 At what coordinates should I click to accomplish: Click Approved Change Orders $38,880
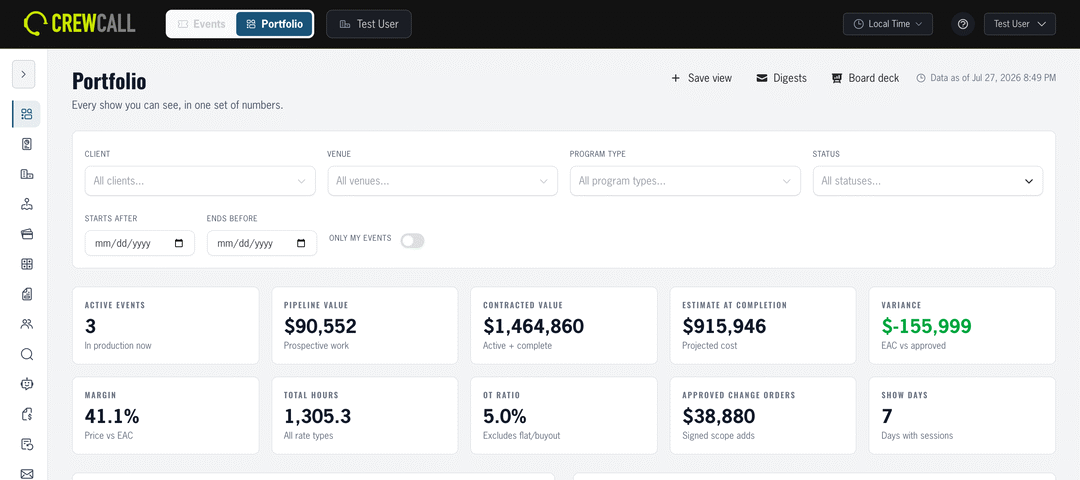click(718, 416)
